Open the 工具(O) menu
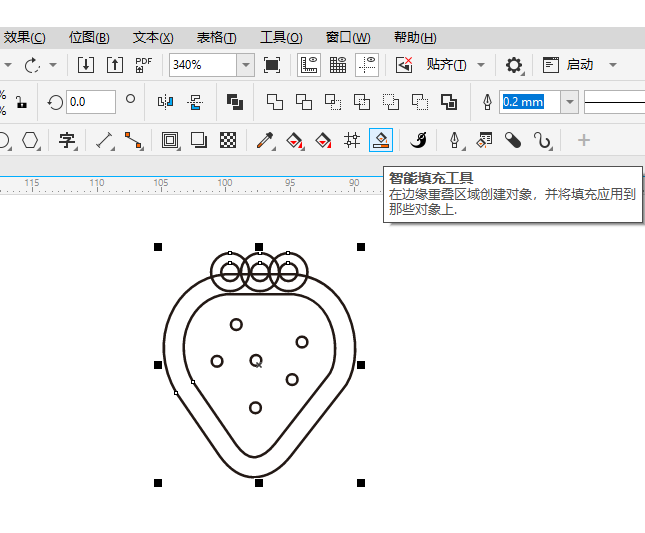This screenshot has height=533, width=645. pos(281,38)
